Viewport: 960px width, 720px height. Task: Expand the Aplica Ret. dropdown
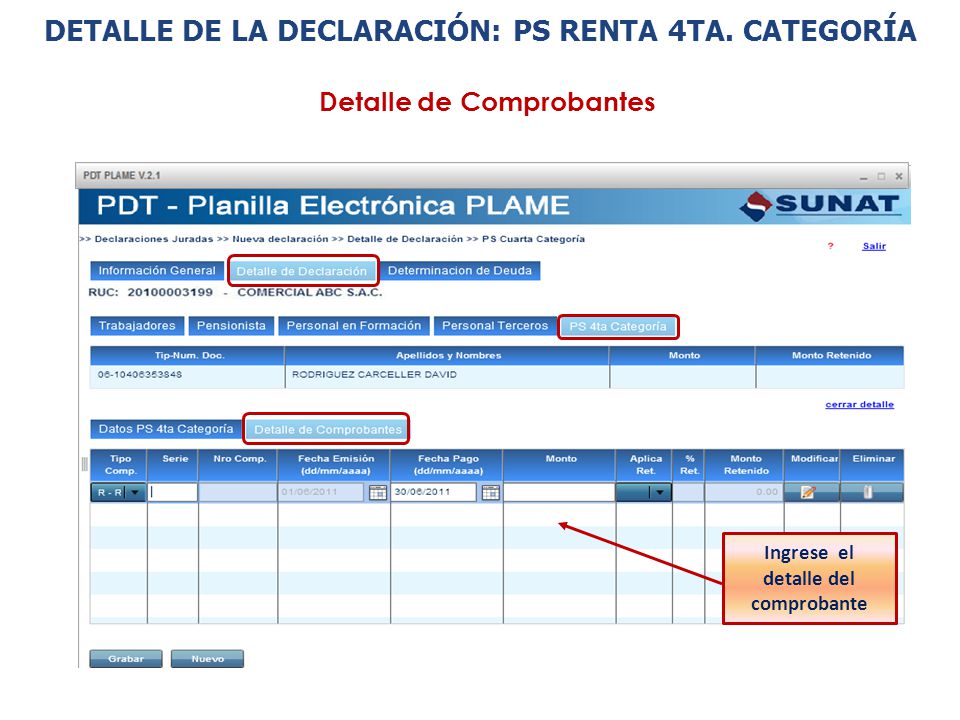click(659, 492)
